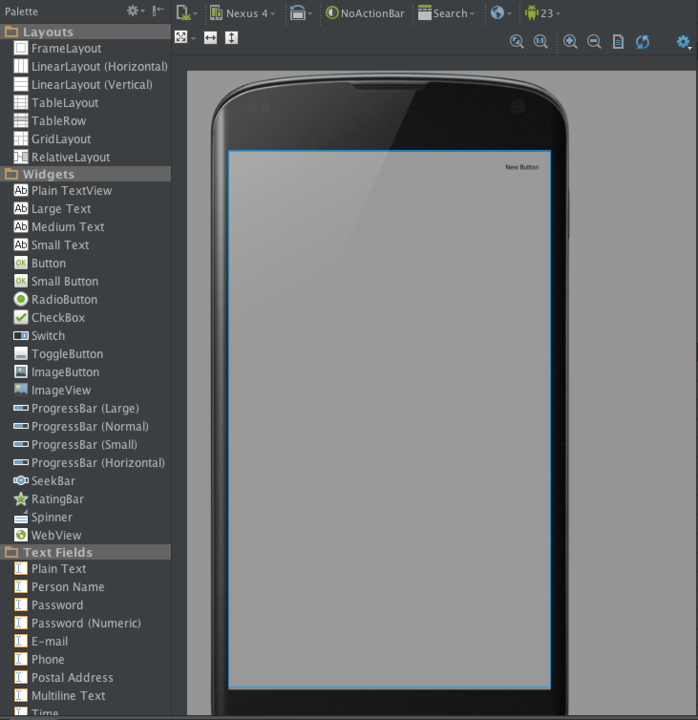Select ToggleButton widget
Screen dimensions: 698x720
(85, 354)
